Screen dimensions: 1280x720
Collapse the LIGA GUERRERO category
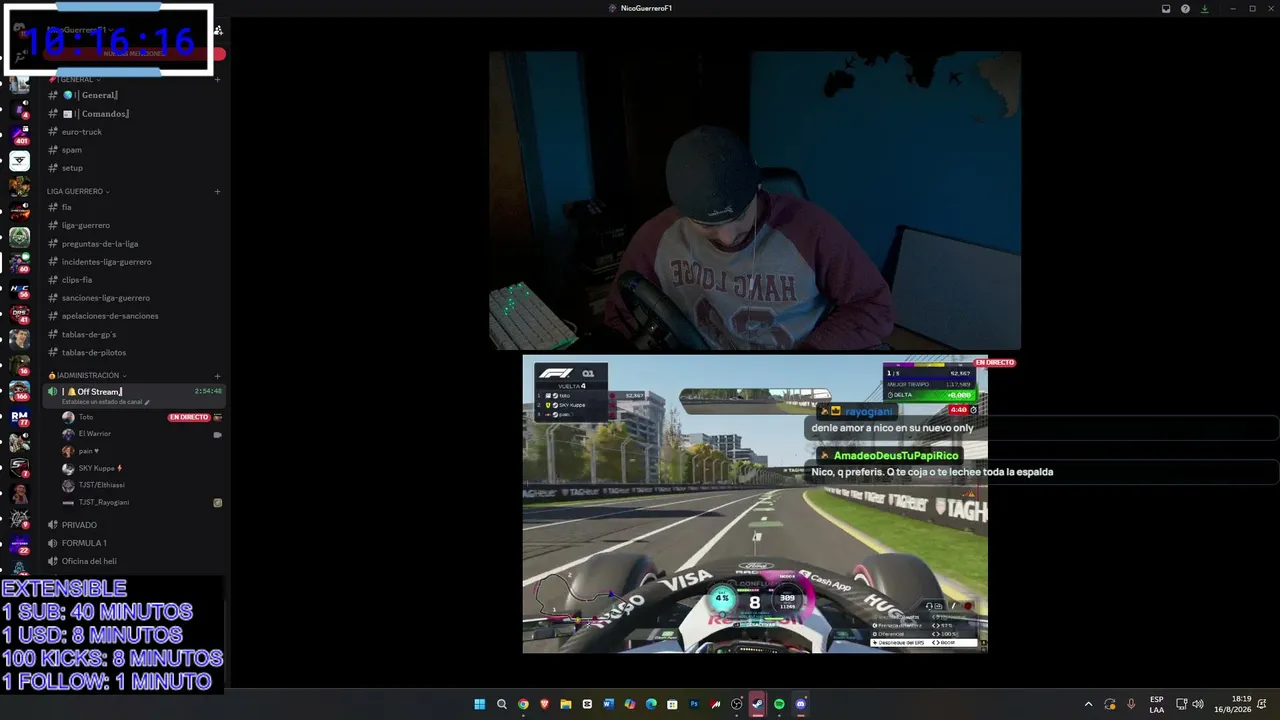(78, 191)
